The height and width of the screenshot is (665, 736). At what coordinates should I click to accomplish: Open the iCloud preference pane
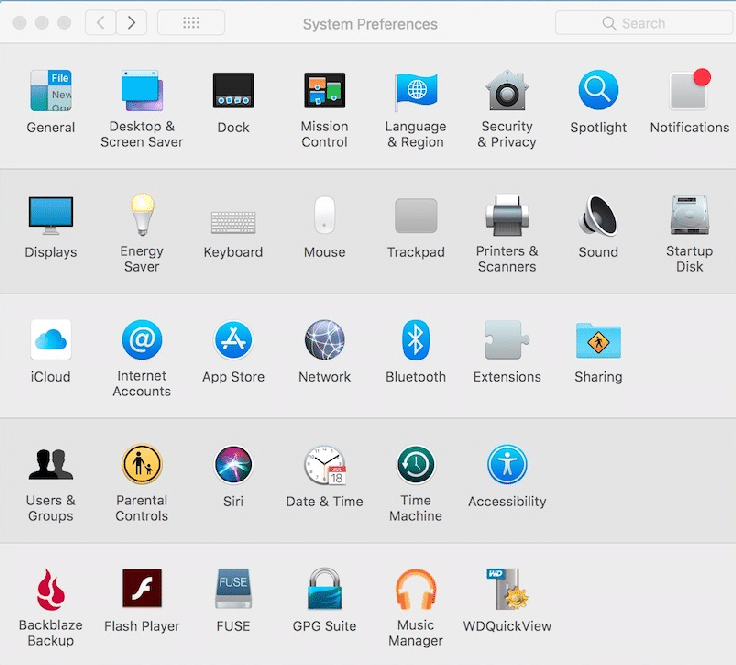pos(50,341)
